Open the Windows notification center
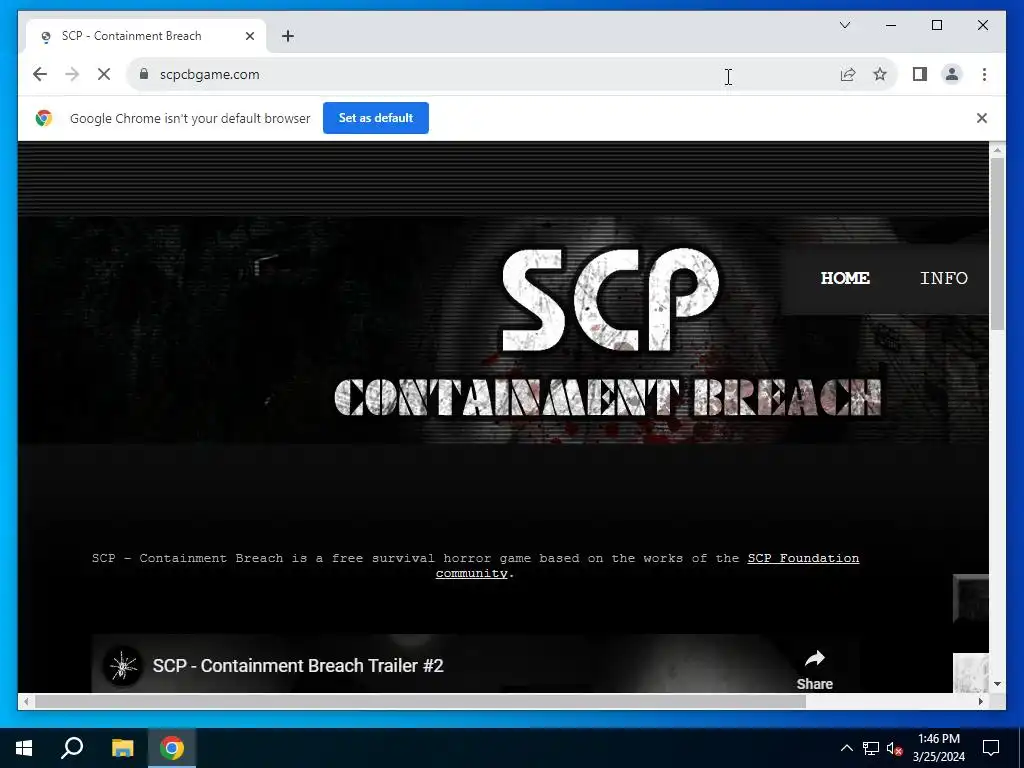The height and width of the screenshot is (768, 1024). (x=991, y=748)
